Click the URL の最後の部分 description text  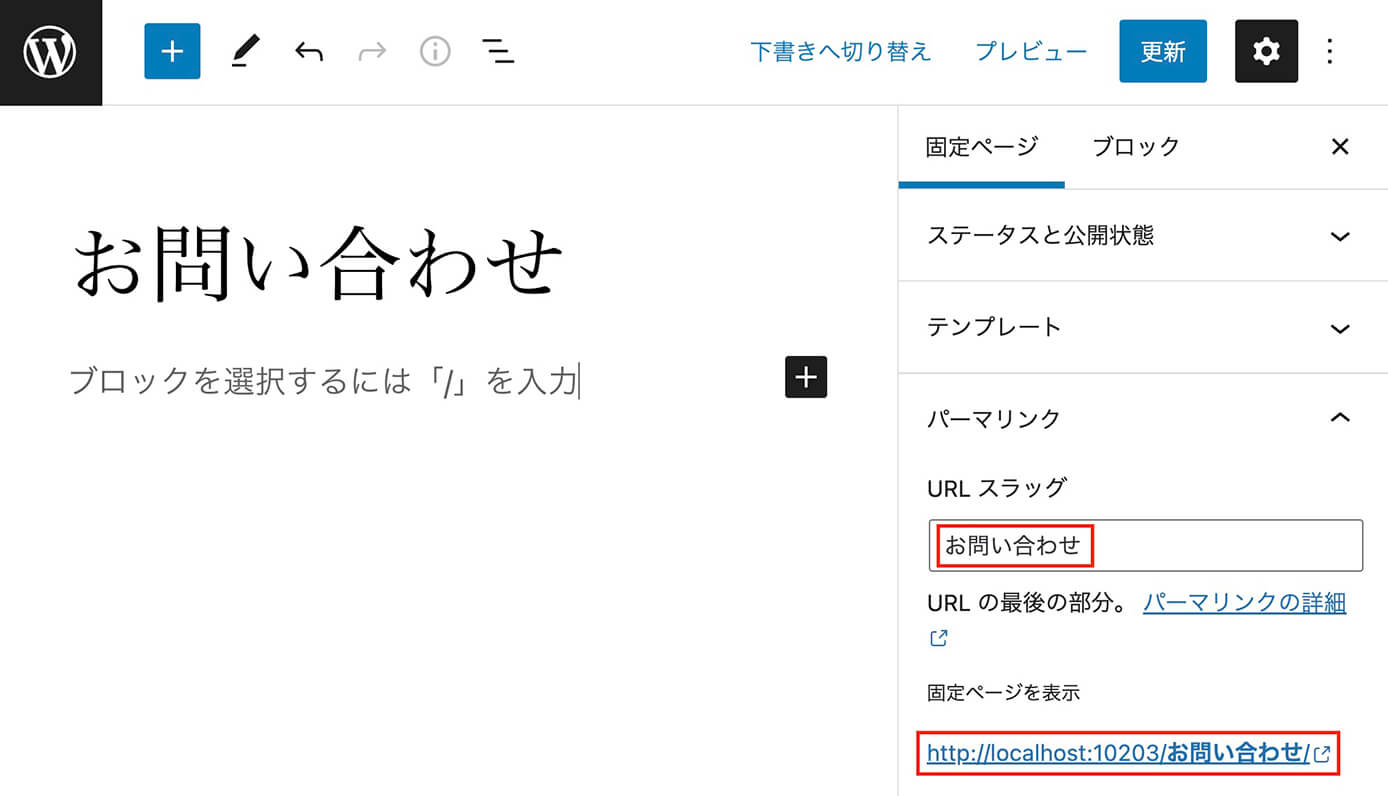(1028, 604)
